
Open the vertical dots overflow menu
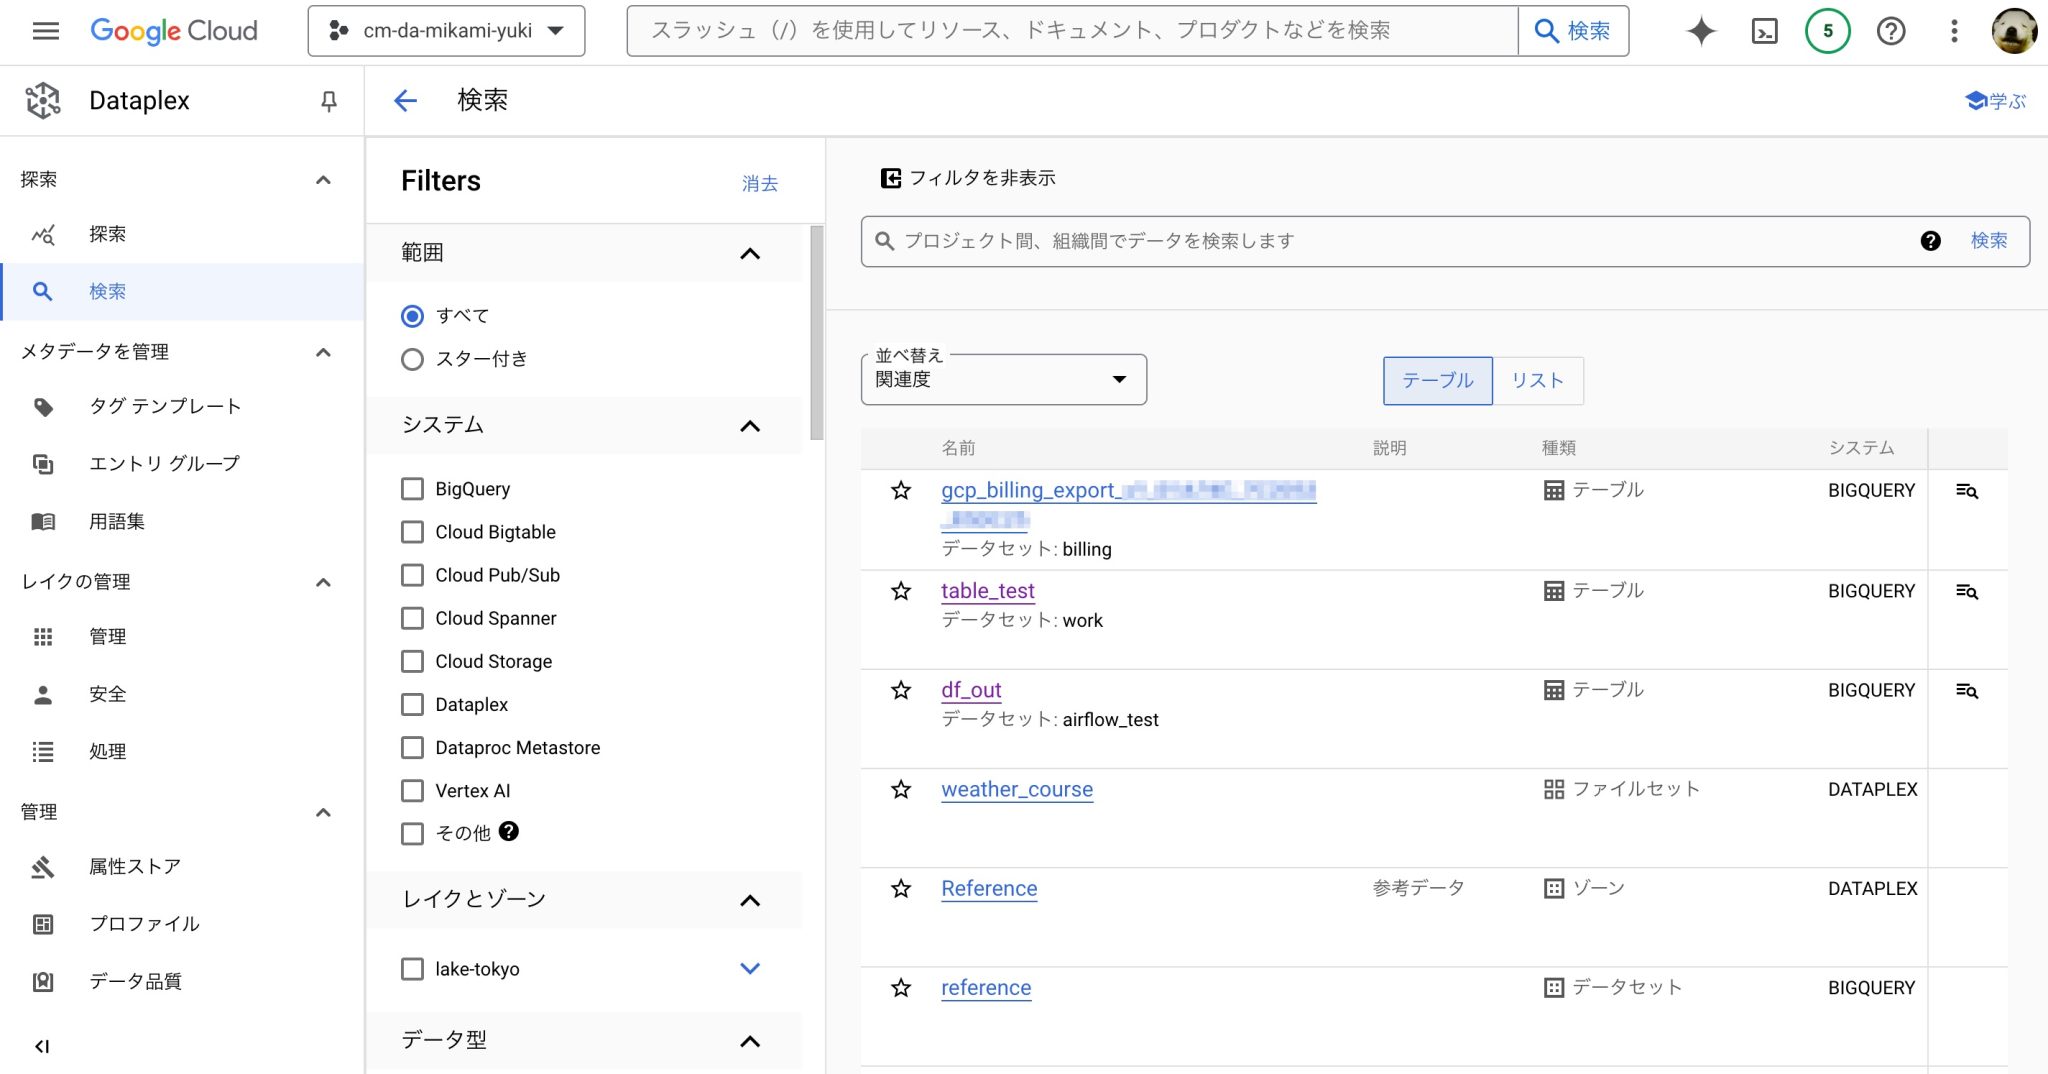tap(1954, 31)
